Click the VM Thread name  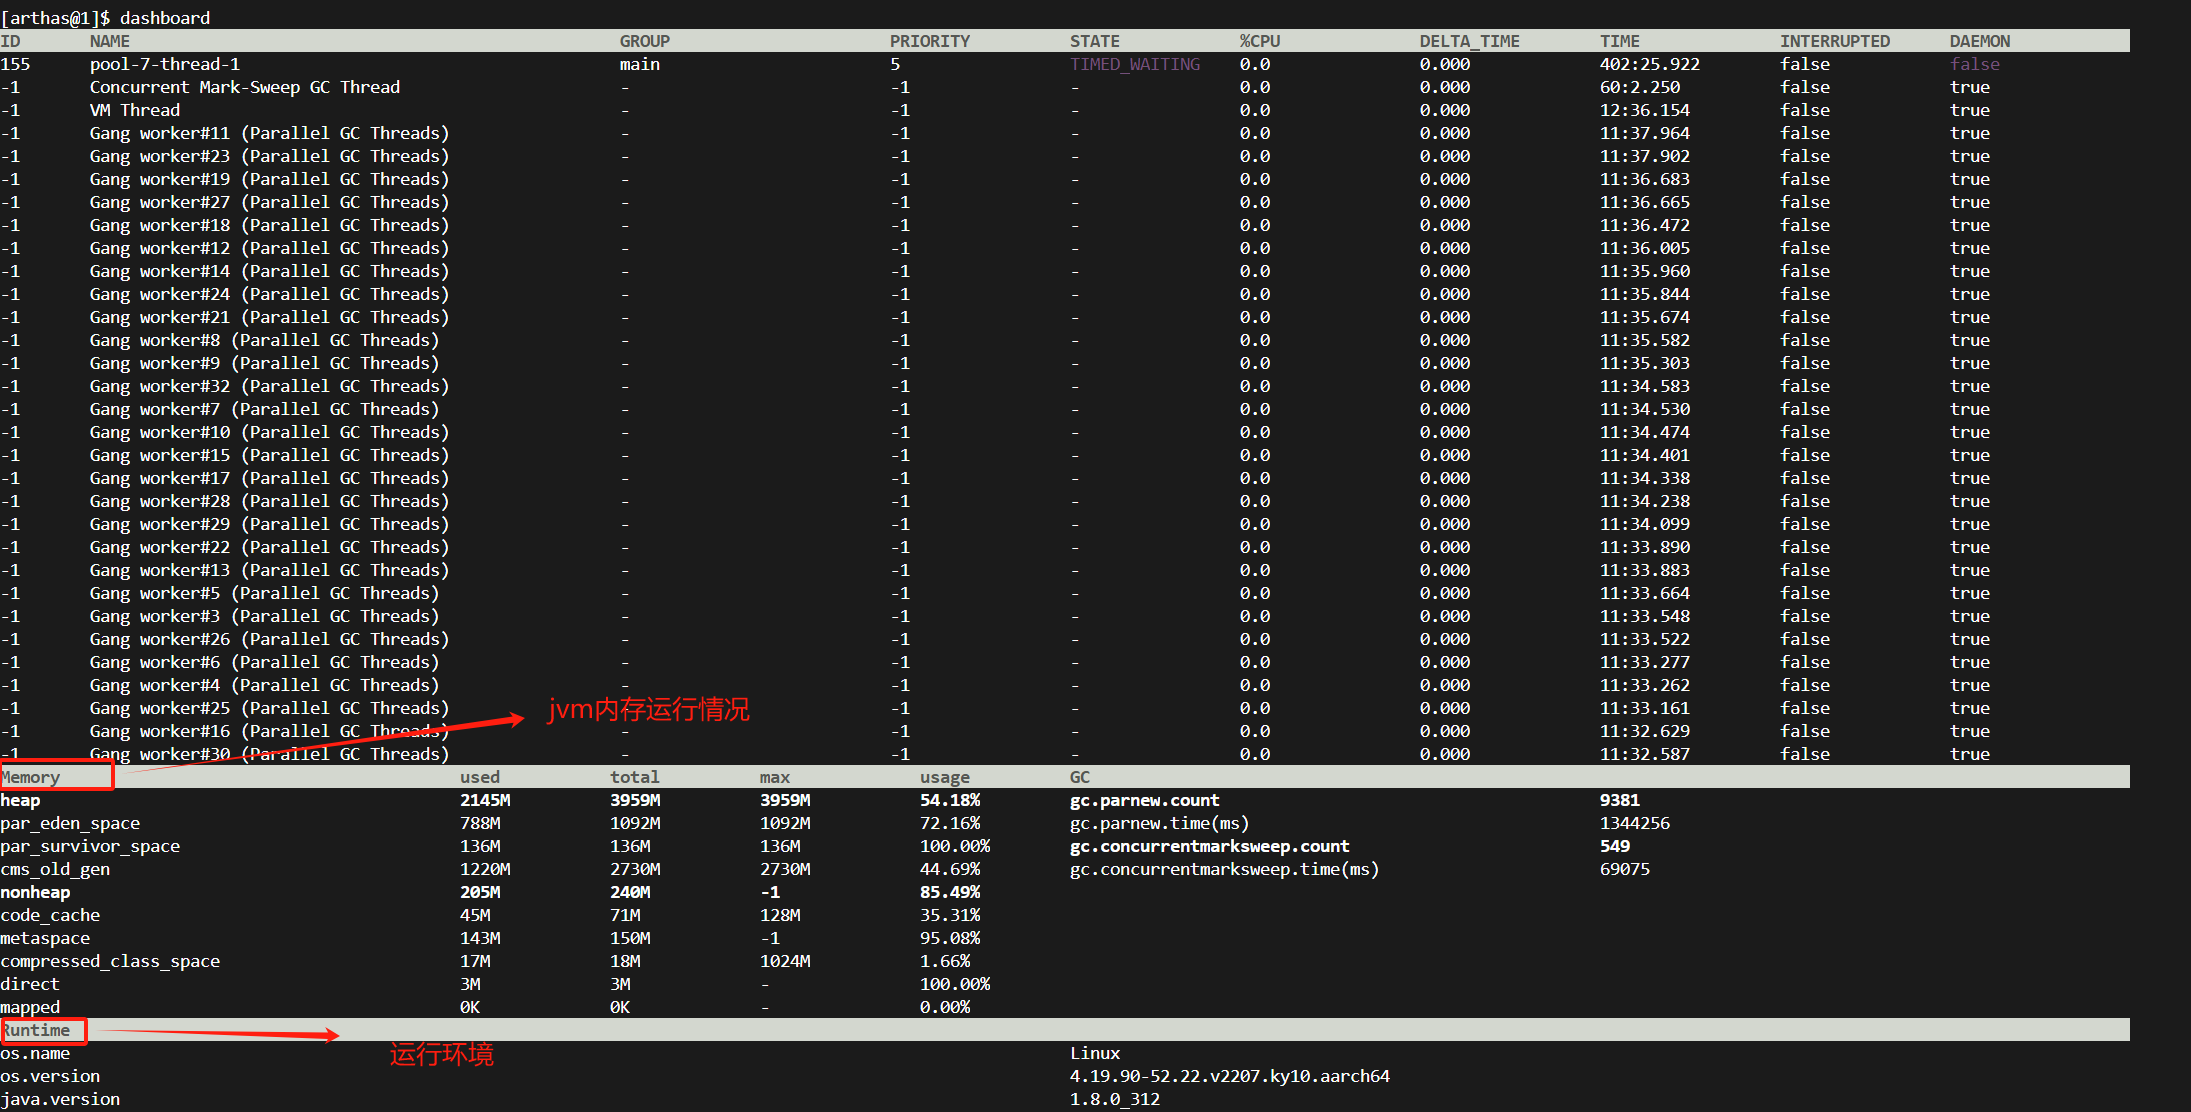point(135,110)
